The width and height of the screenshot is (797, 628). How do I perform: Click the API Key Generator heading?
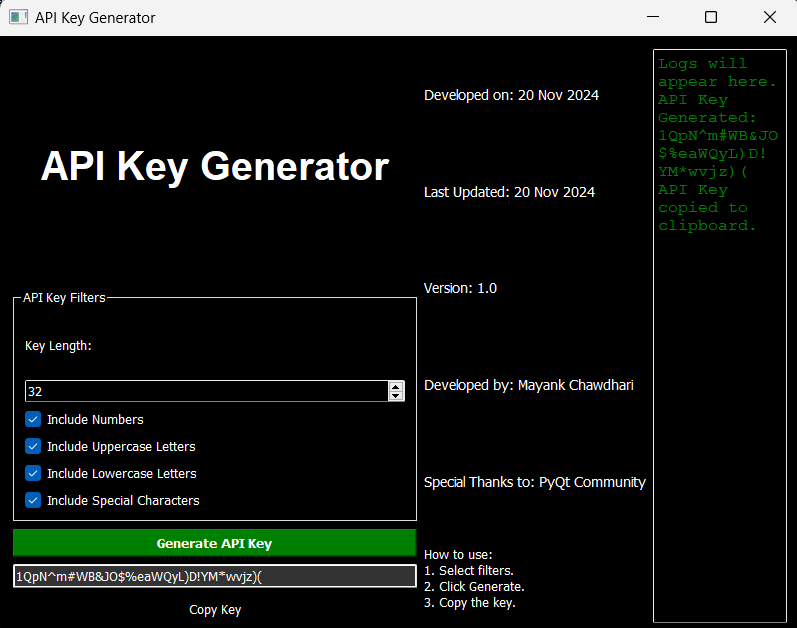215,166
